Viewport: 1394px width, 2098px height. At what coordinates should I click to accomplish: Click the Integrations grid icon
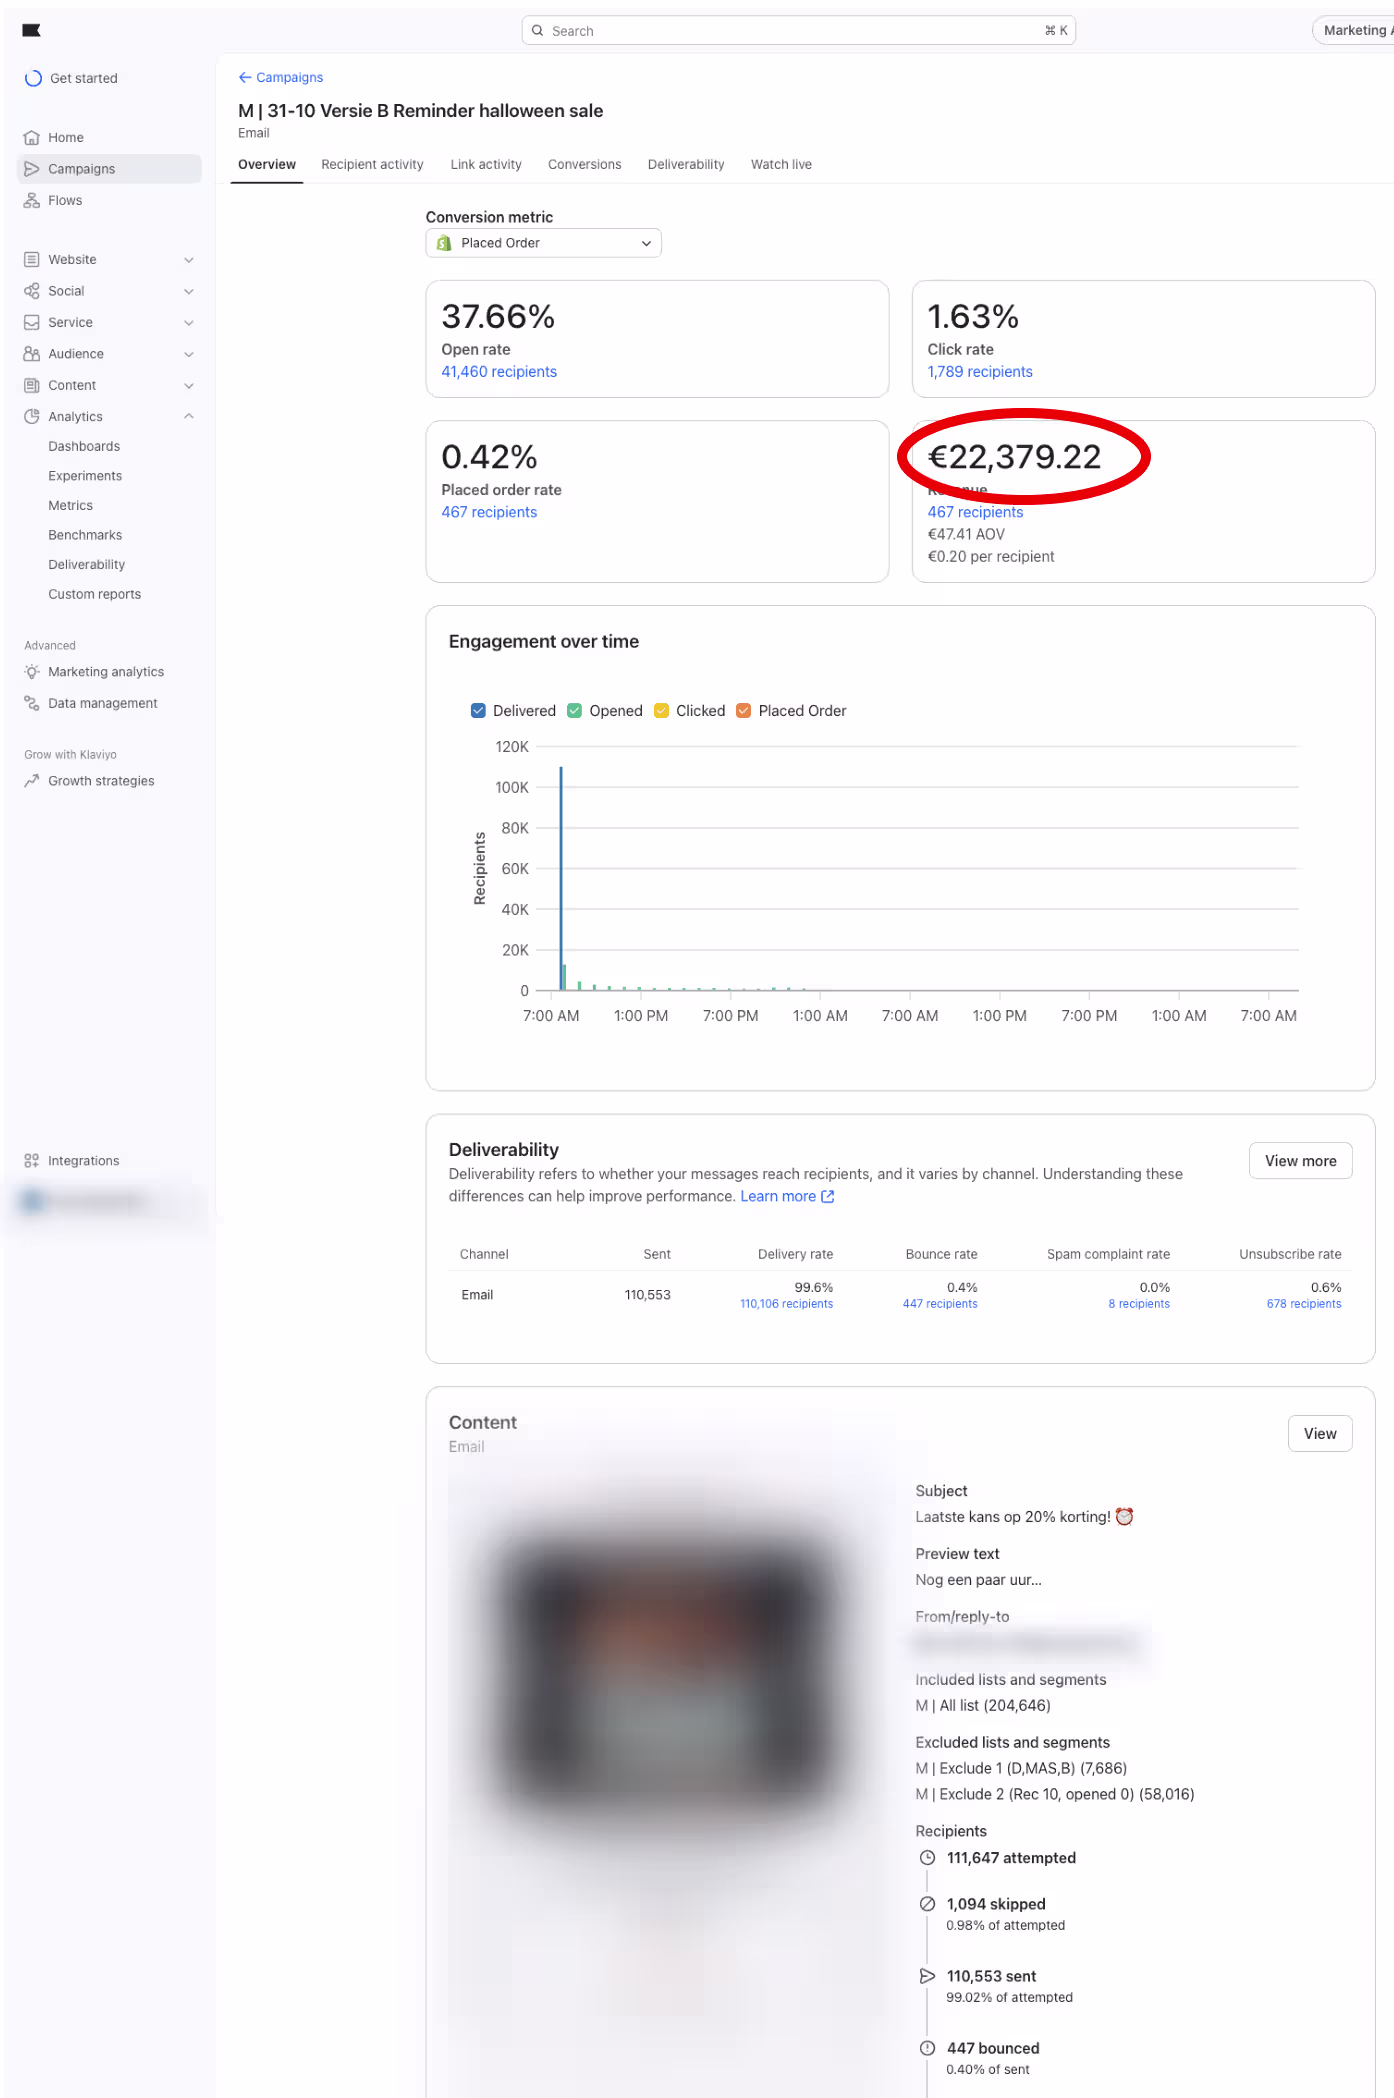pos(32,1161)
